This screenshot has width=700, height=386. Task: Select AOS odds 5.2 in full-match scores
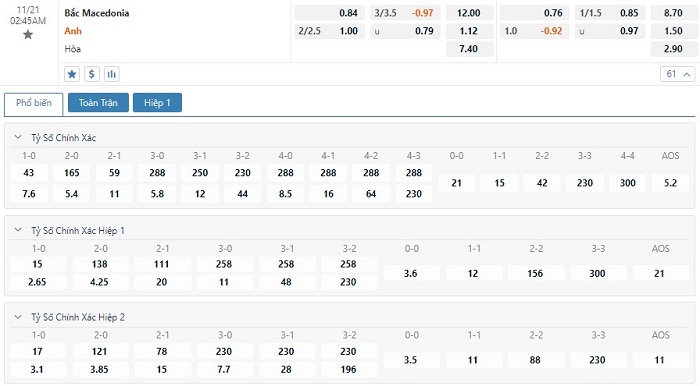670,183
